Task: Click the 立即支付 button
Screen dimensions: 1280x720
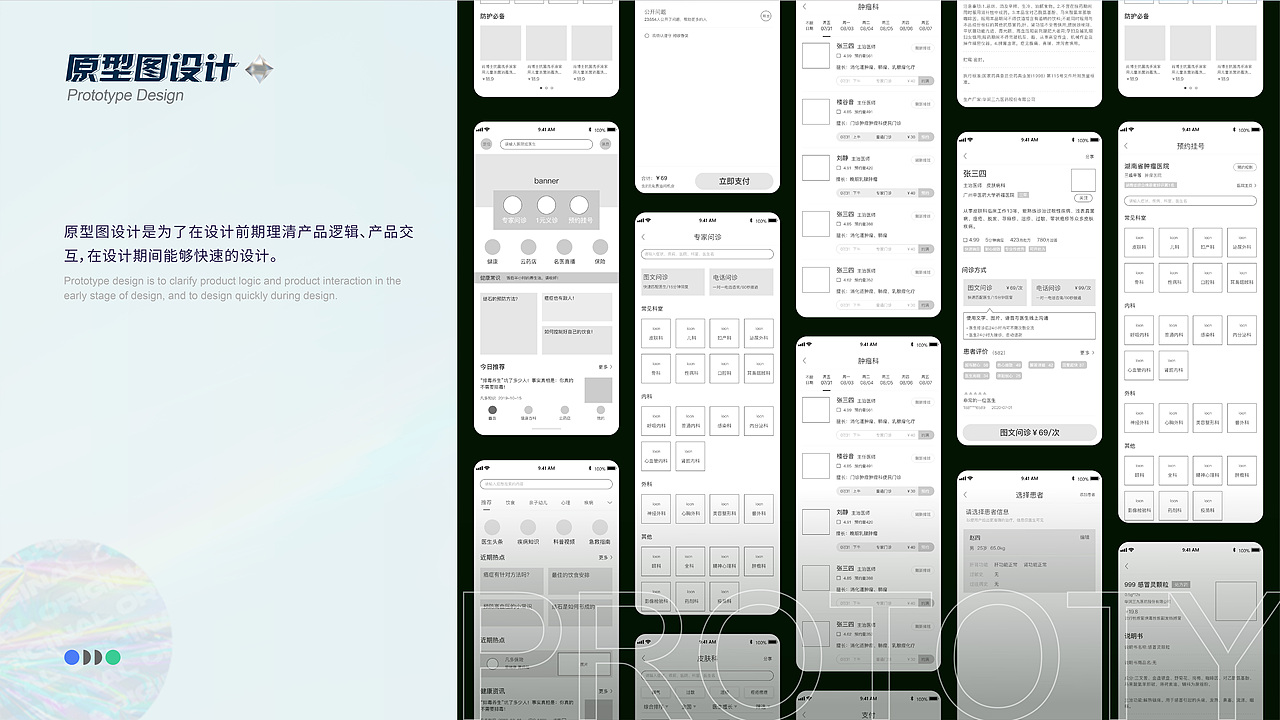Action: point(734,181)
